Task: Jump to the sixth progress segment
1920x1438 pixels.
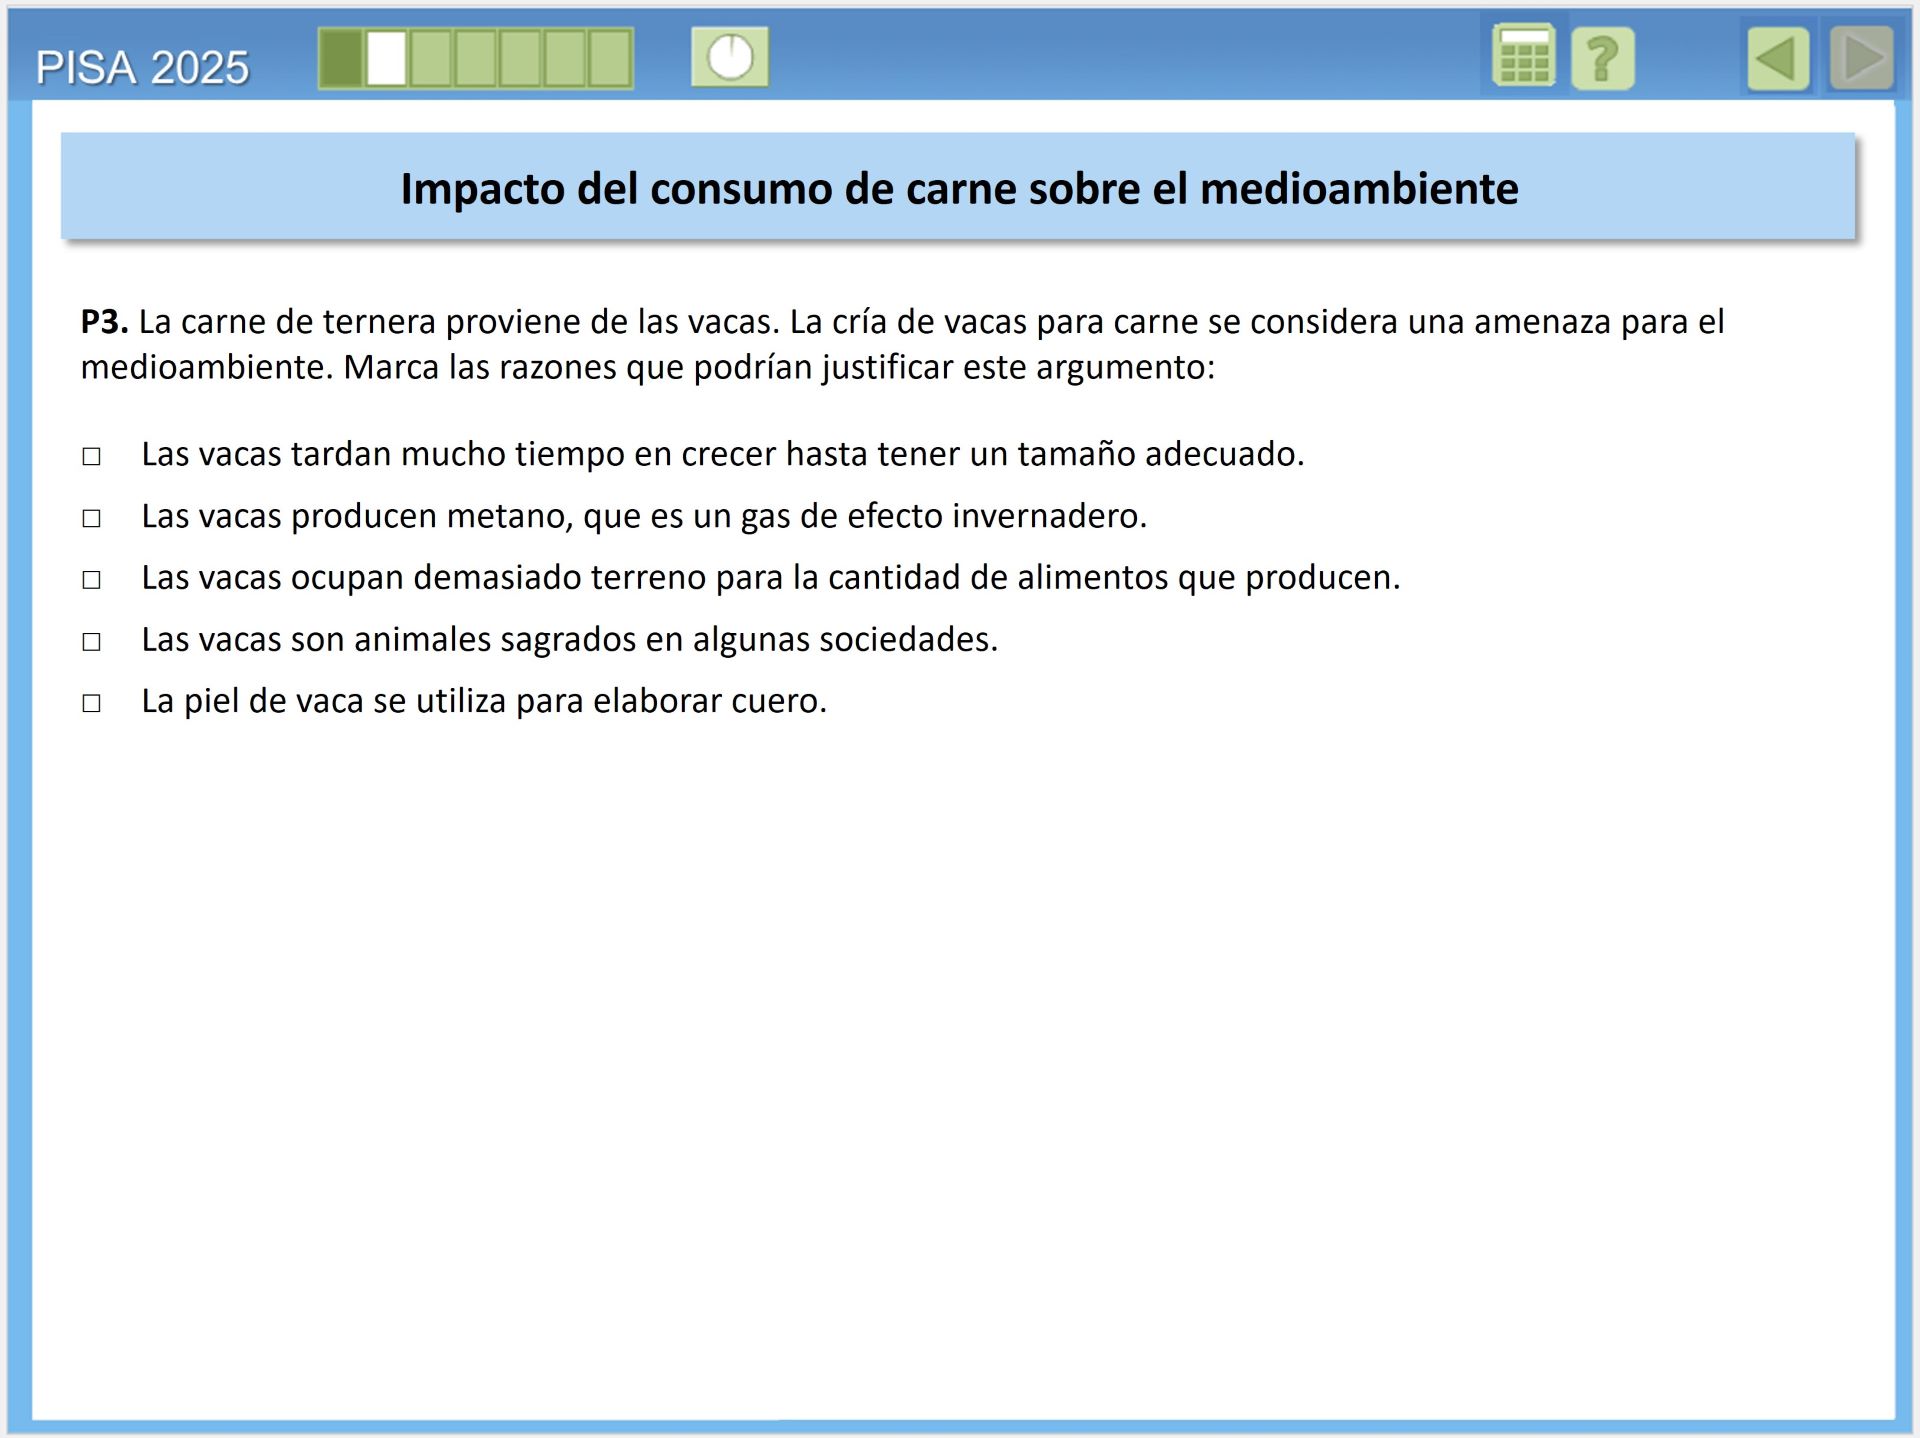Action: click(565, 59)
